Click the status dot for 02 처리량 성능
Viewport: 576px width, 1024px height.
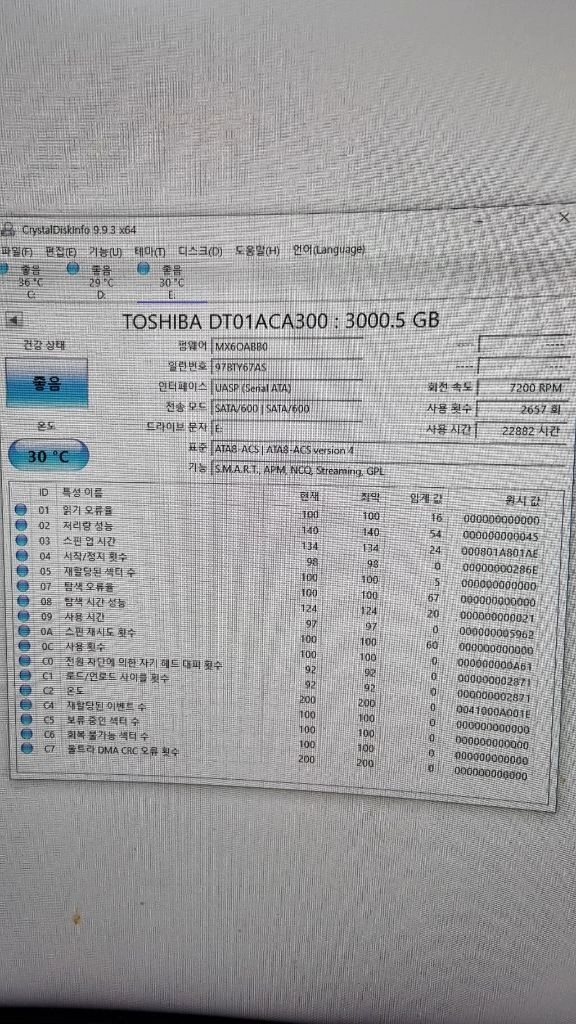point(21,524)
